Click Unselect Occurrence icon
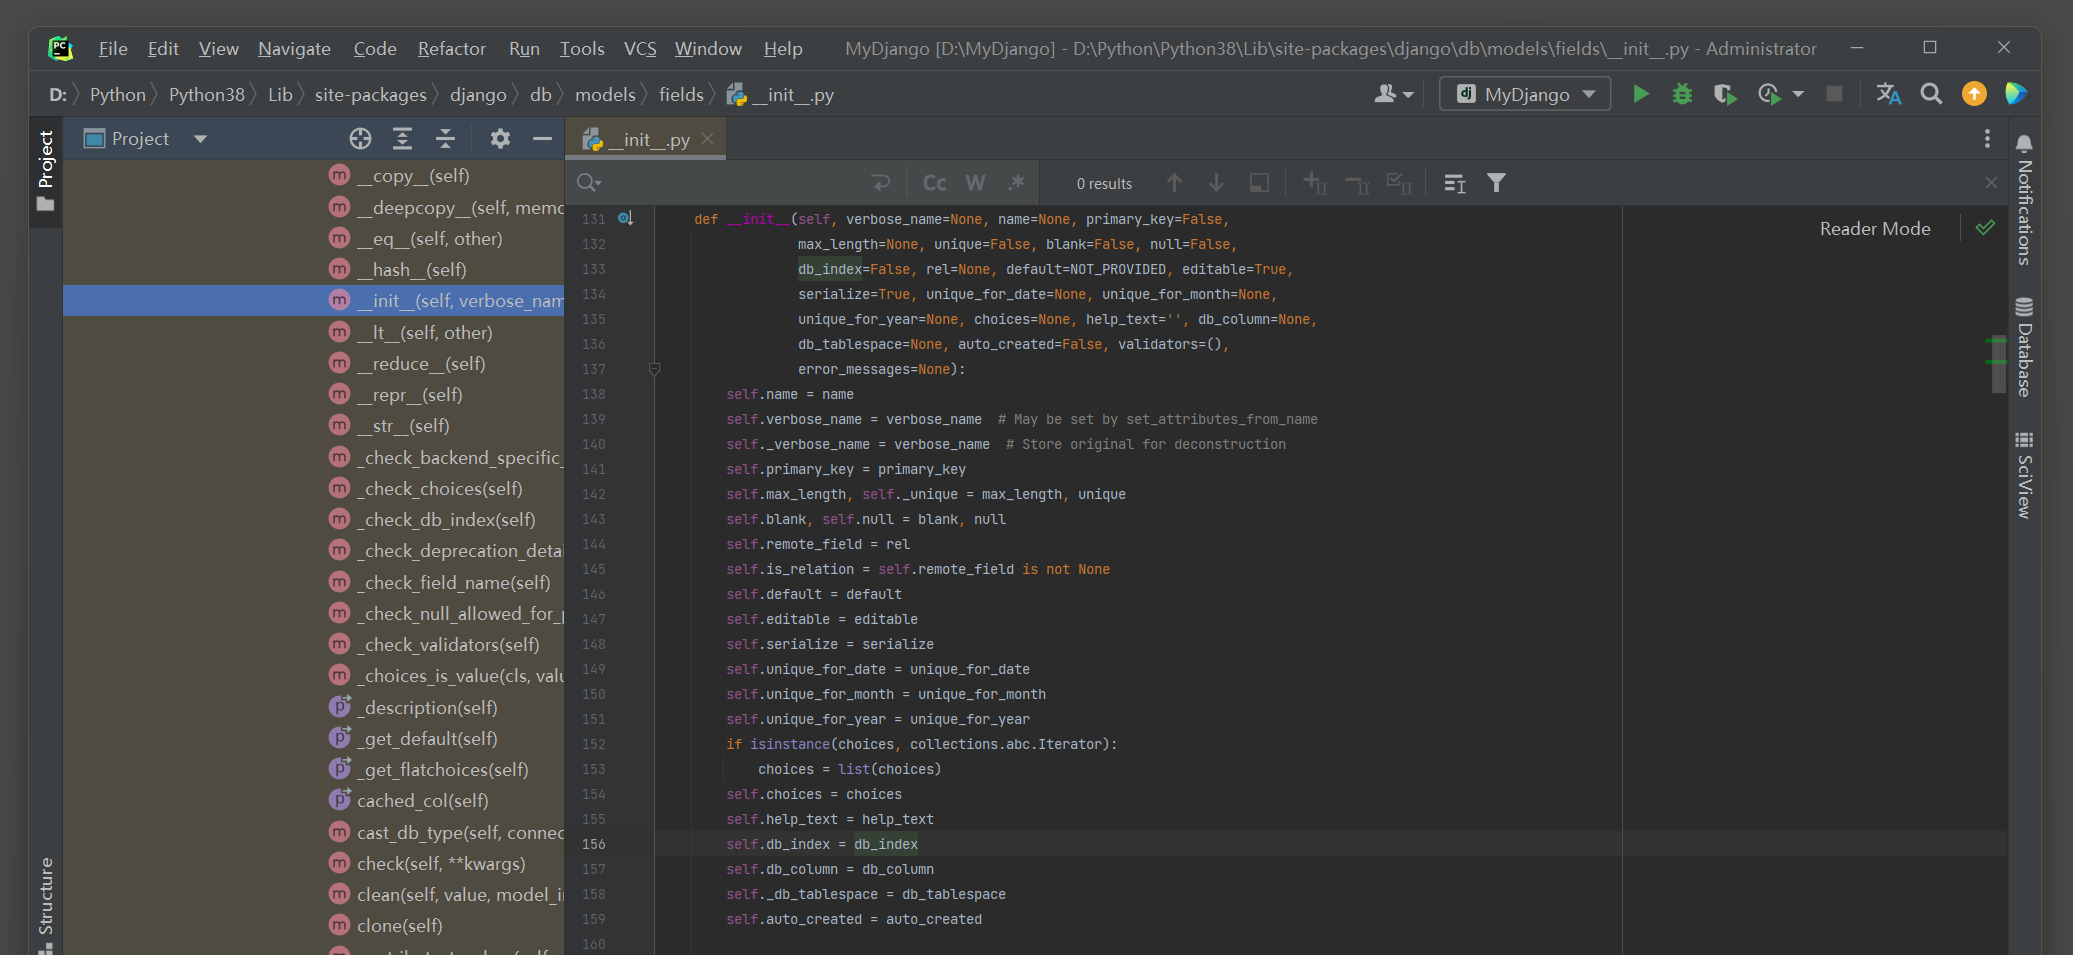Viewport: 2073px width, 955px height. 1357,183
